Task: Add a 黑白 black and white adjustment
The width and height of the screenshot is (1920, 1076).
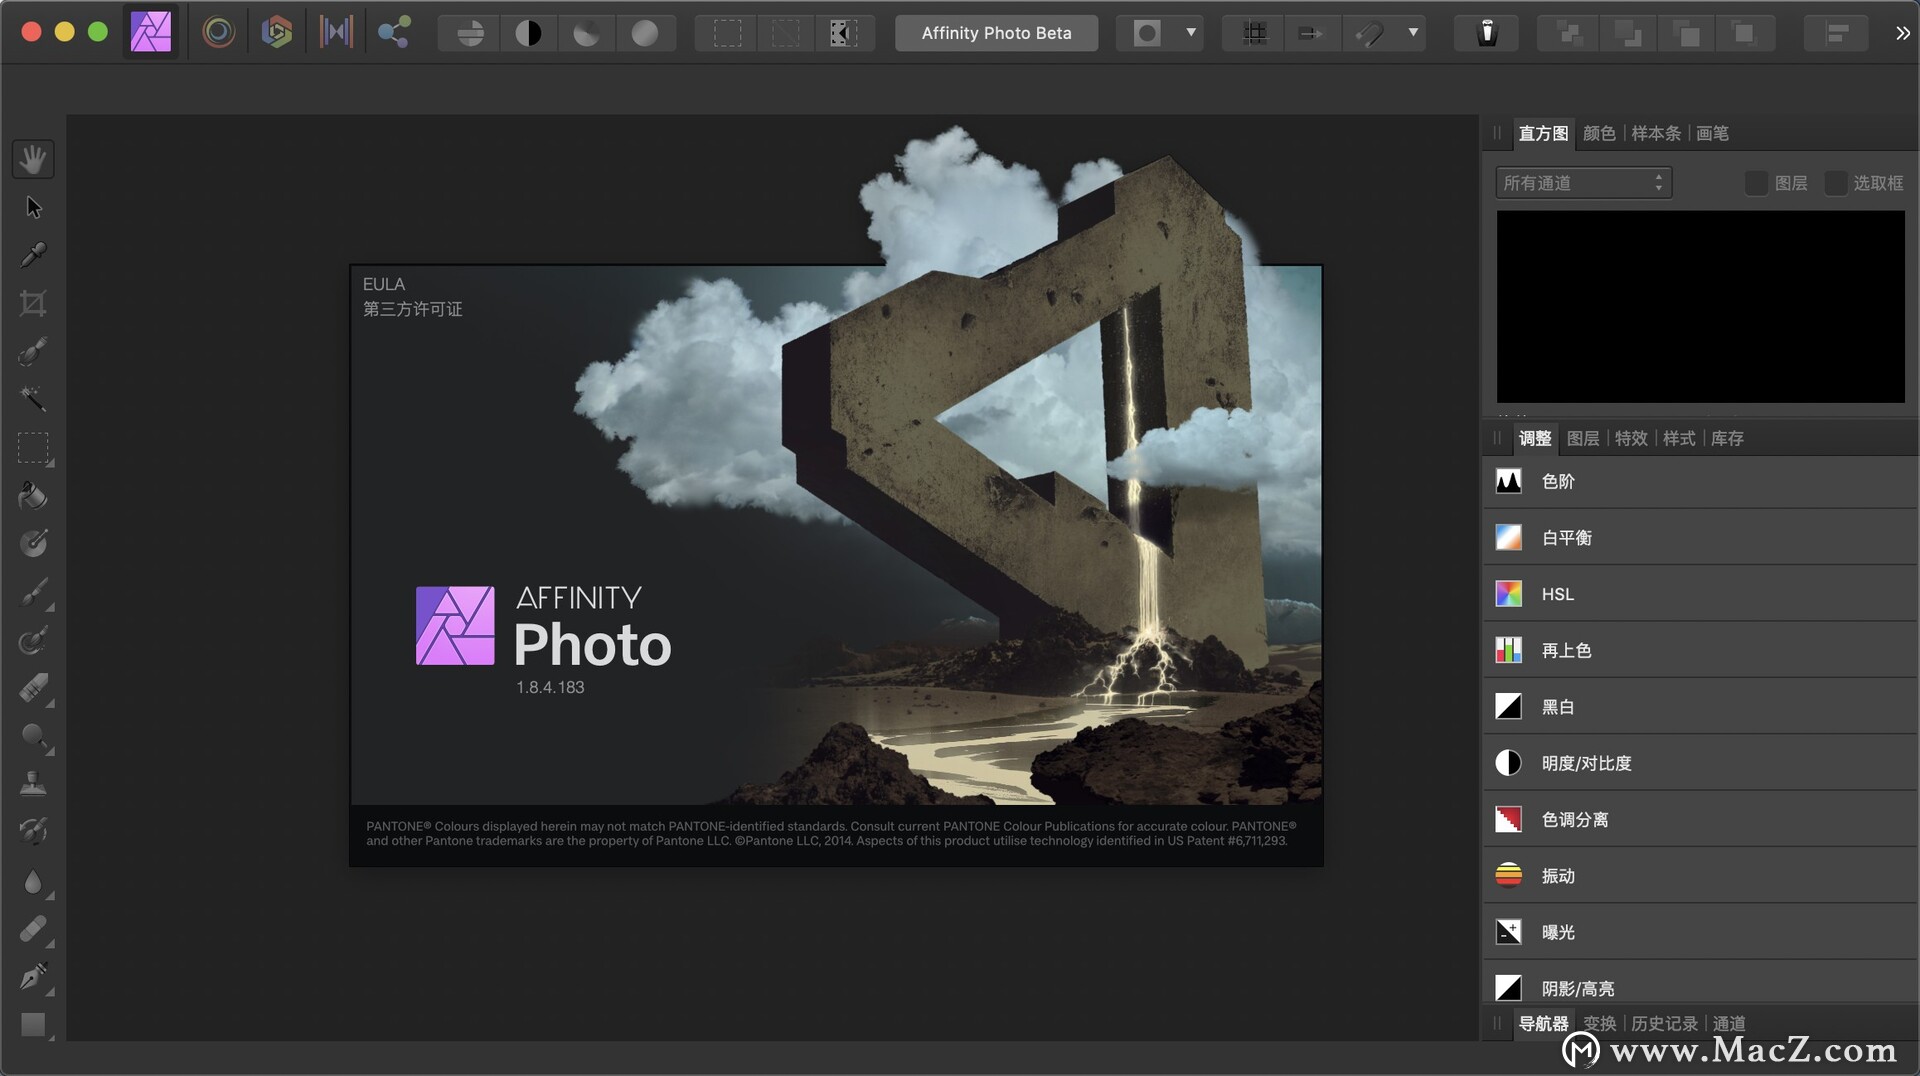Action: point(1700,707)
